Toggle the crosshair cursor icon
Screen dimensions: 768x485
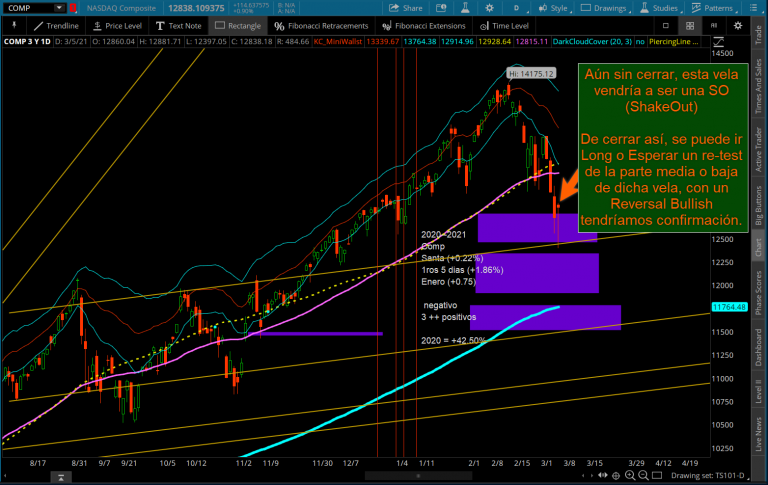(x=616, y=476)
